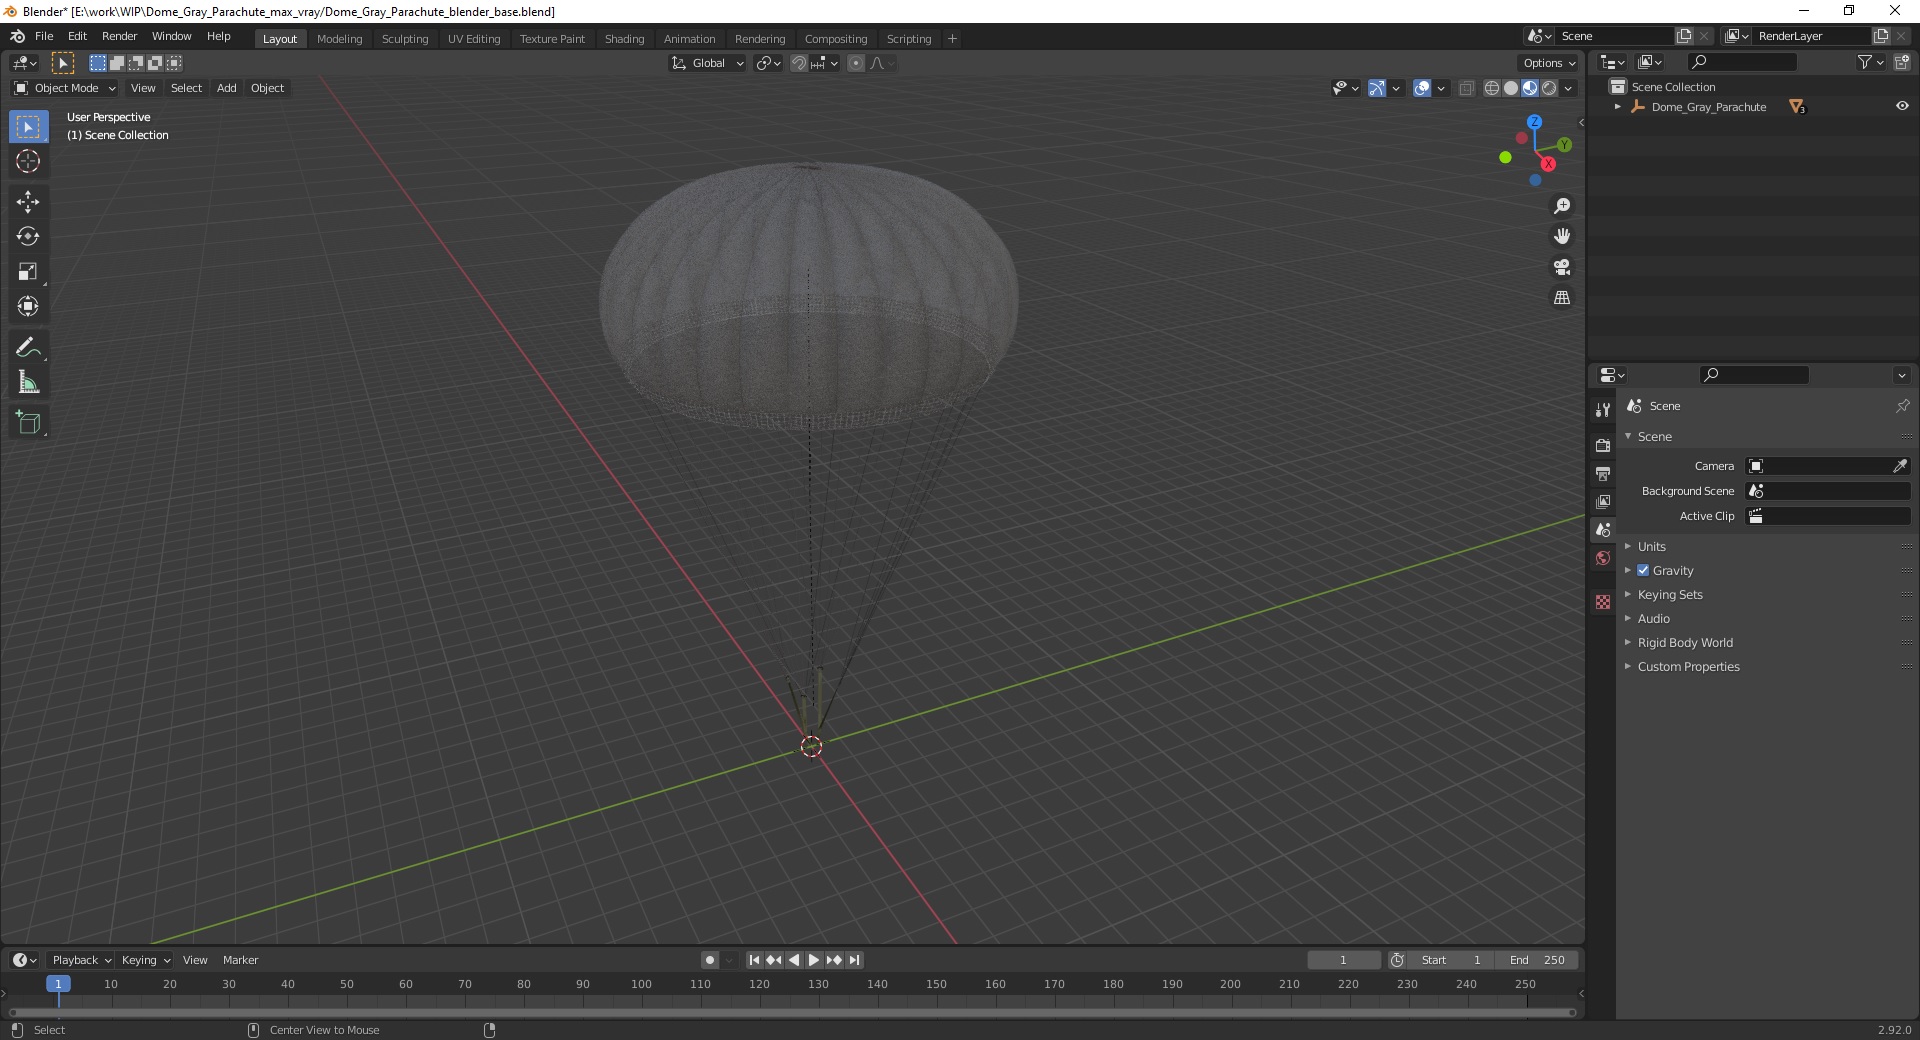Screen dimensions: 1920x1040
Task: Toggle X-Ray mode
Action: (1466, 88)
